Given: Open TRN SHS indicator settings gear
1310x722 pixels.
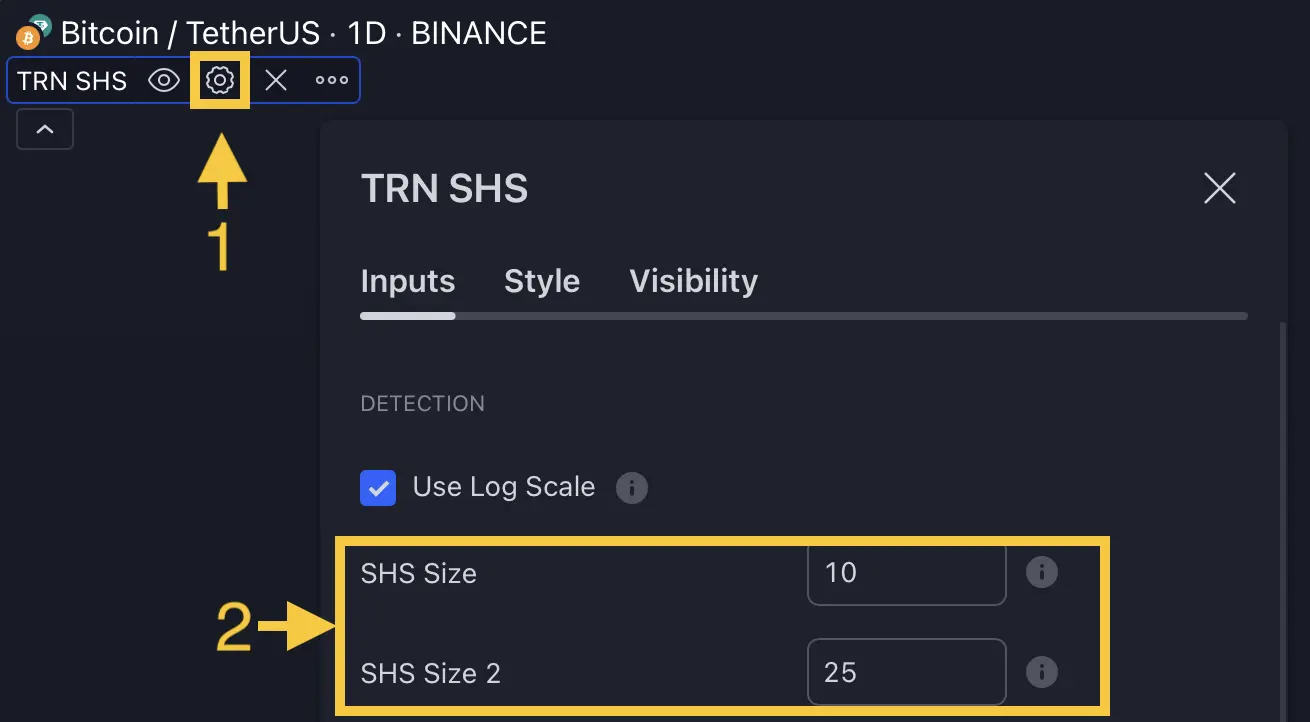Looking at the screenshot, I should 220,80.
